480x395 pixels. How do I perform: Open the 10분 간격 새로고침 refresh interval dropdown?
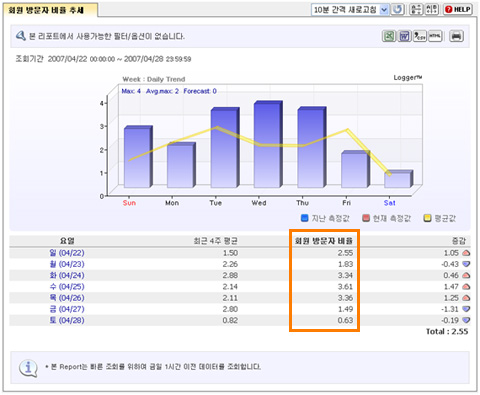[350, 10]
